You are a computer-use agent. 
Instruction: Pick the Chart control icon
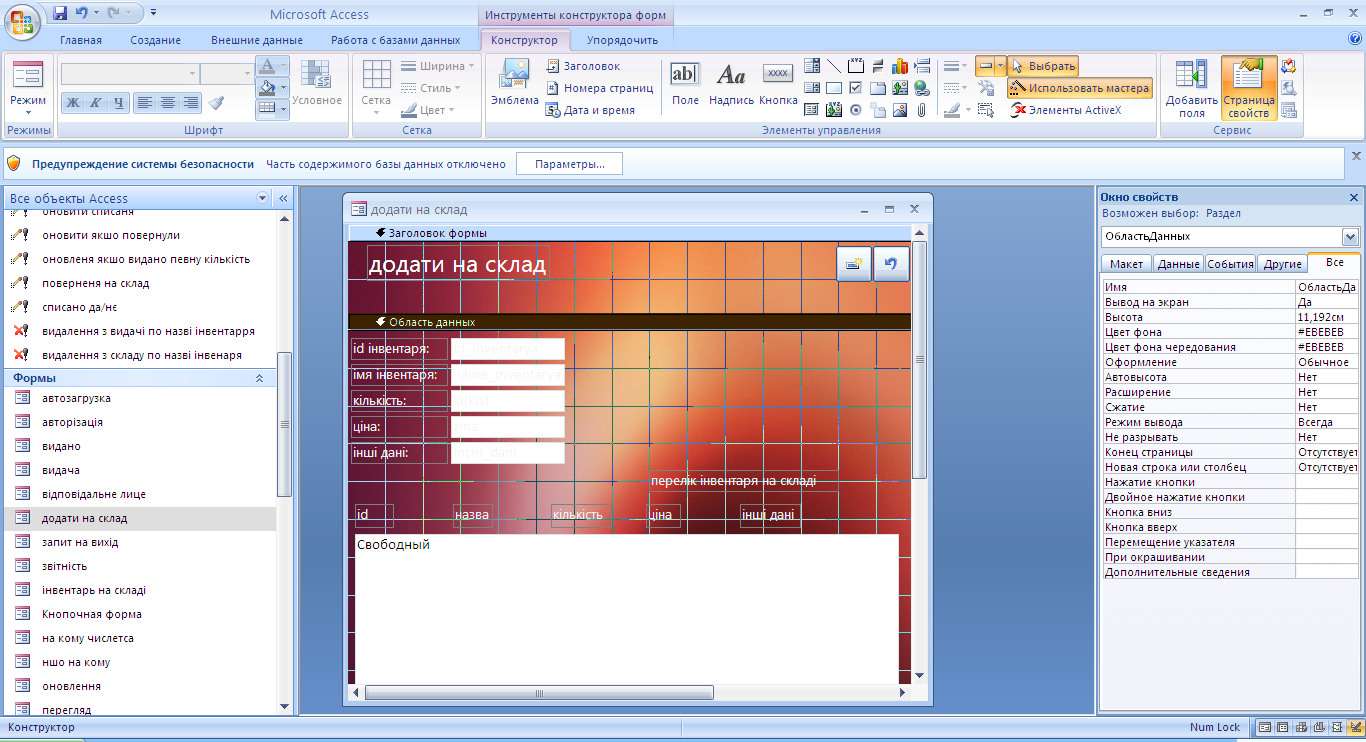pos(900,66)
